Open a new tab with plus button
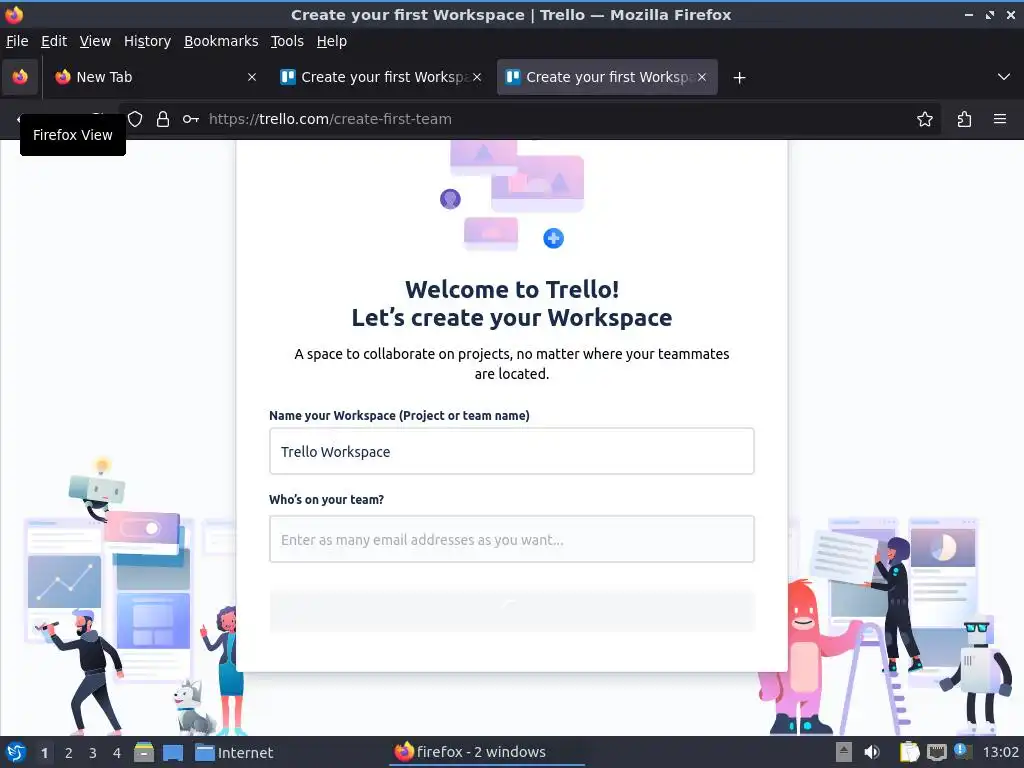 [x=739, y=78]
